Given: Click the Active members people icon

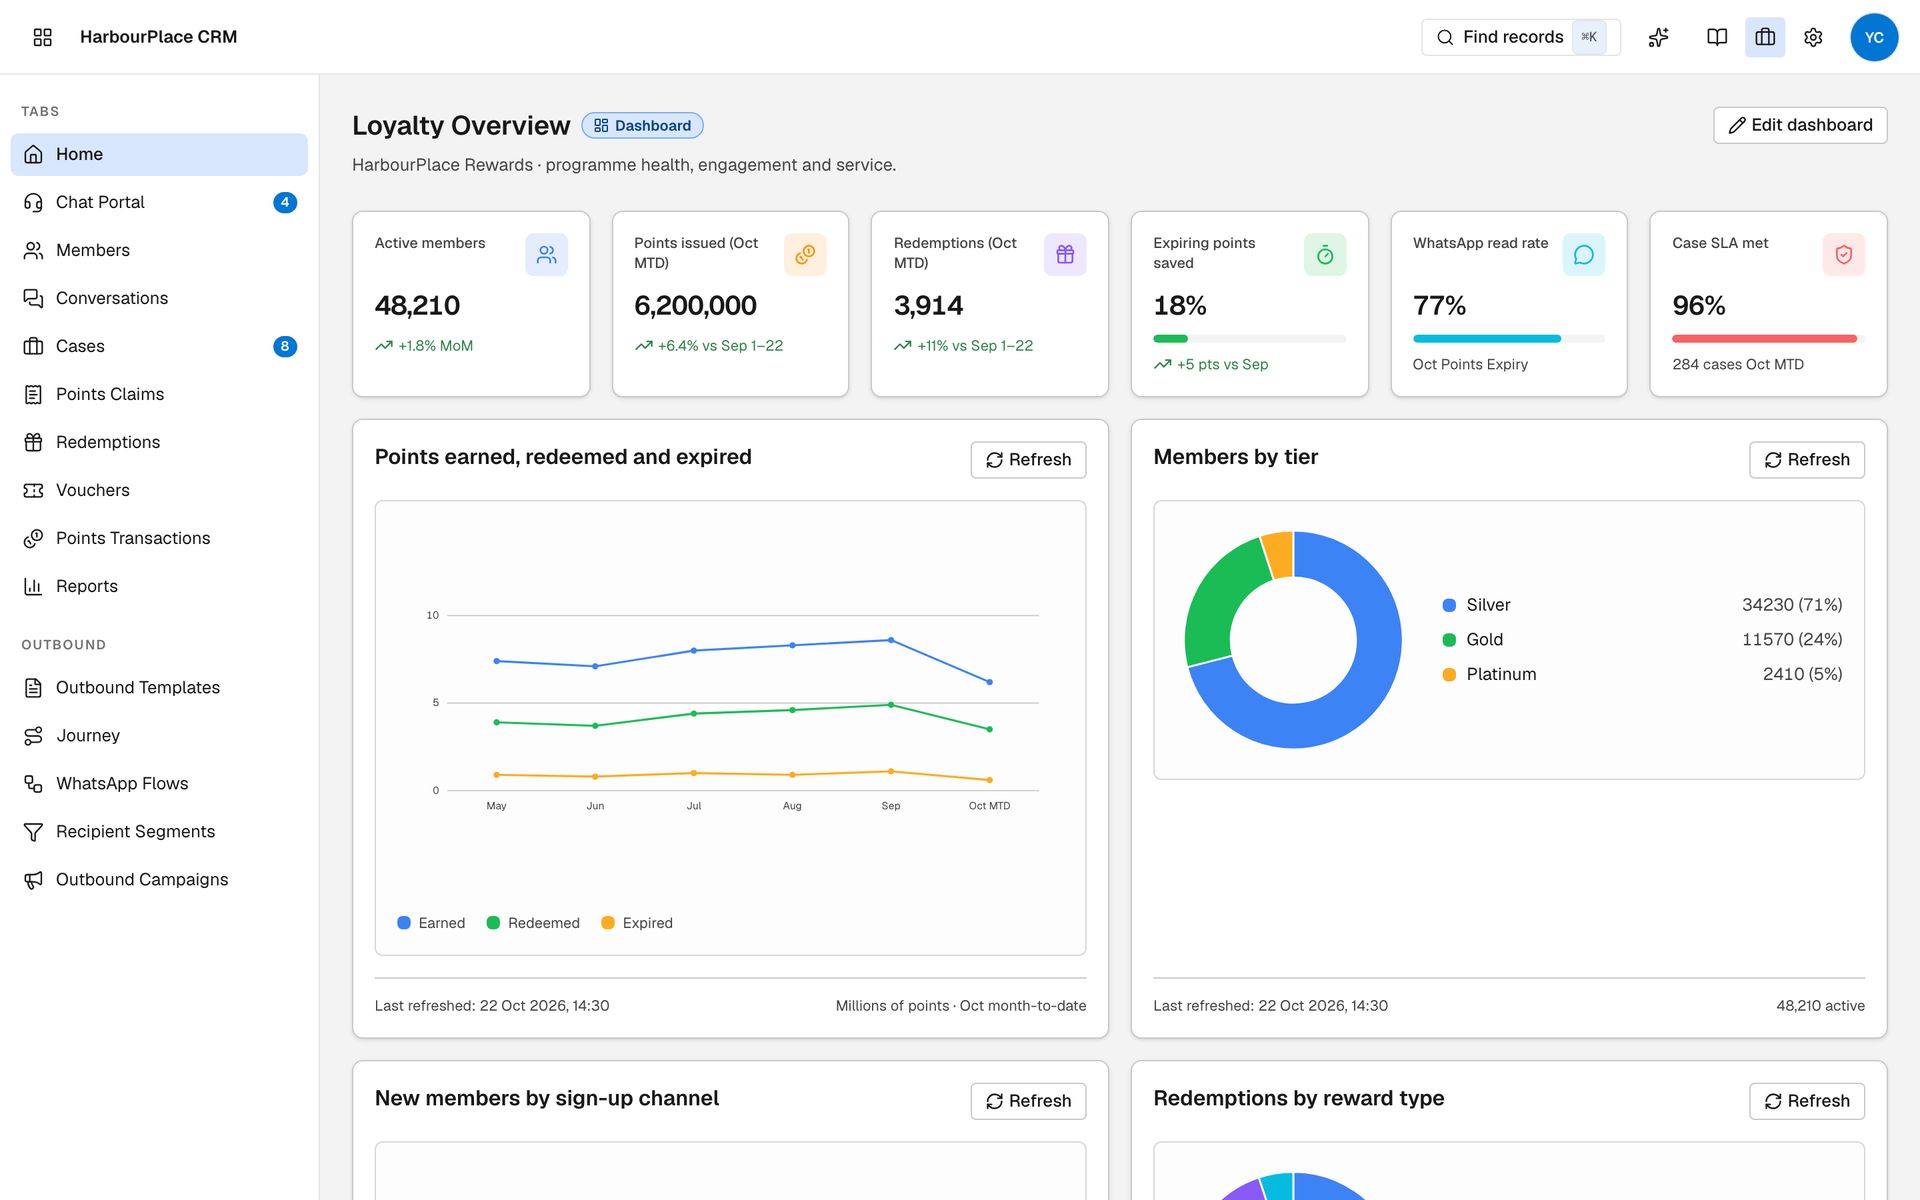Looking at the screenshot, I should click(546, 255).
